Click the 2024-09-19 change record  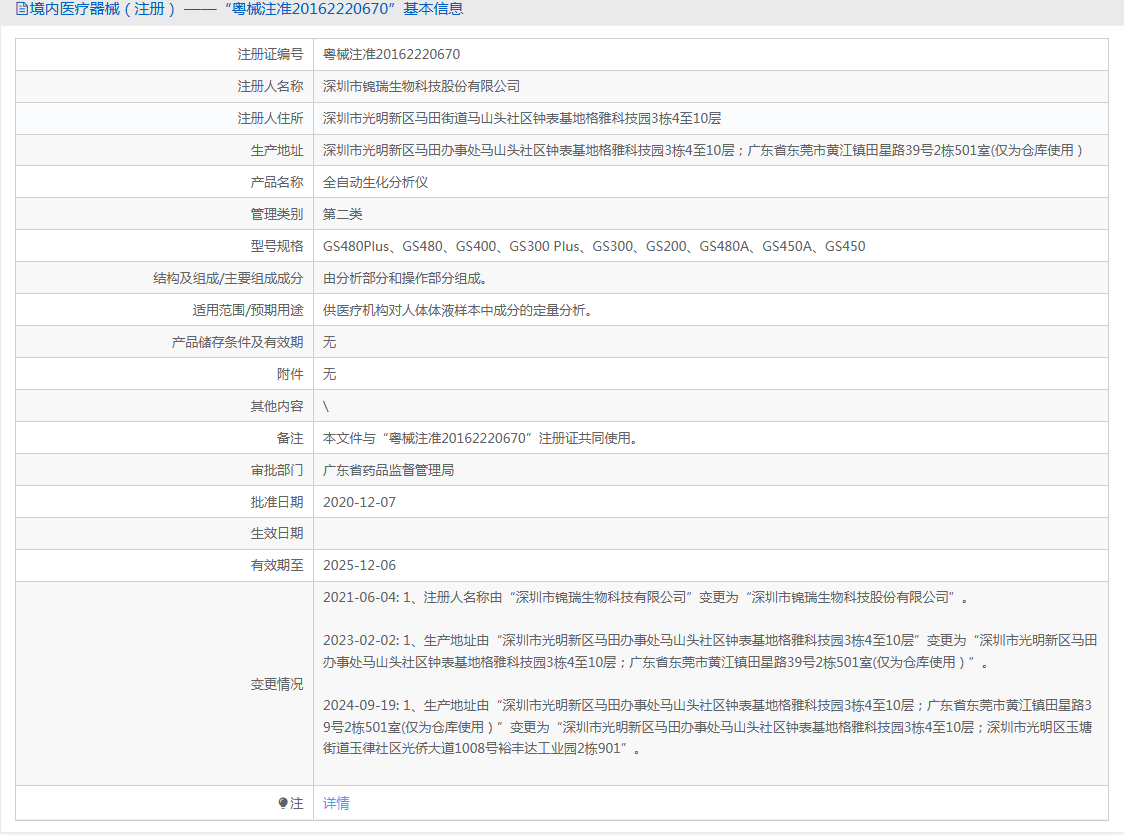[708, 727]
